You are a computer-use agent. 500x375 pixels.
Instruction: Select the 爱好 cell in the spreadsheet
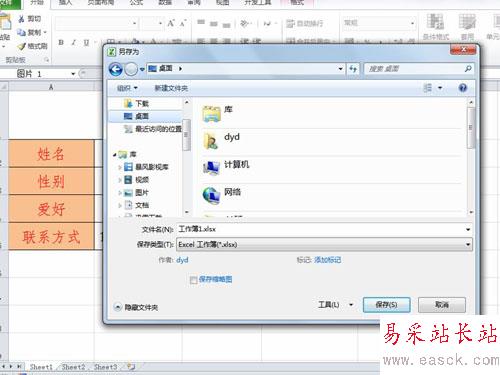(51, 209)
